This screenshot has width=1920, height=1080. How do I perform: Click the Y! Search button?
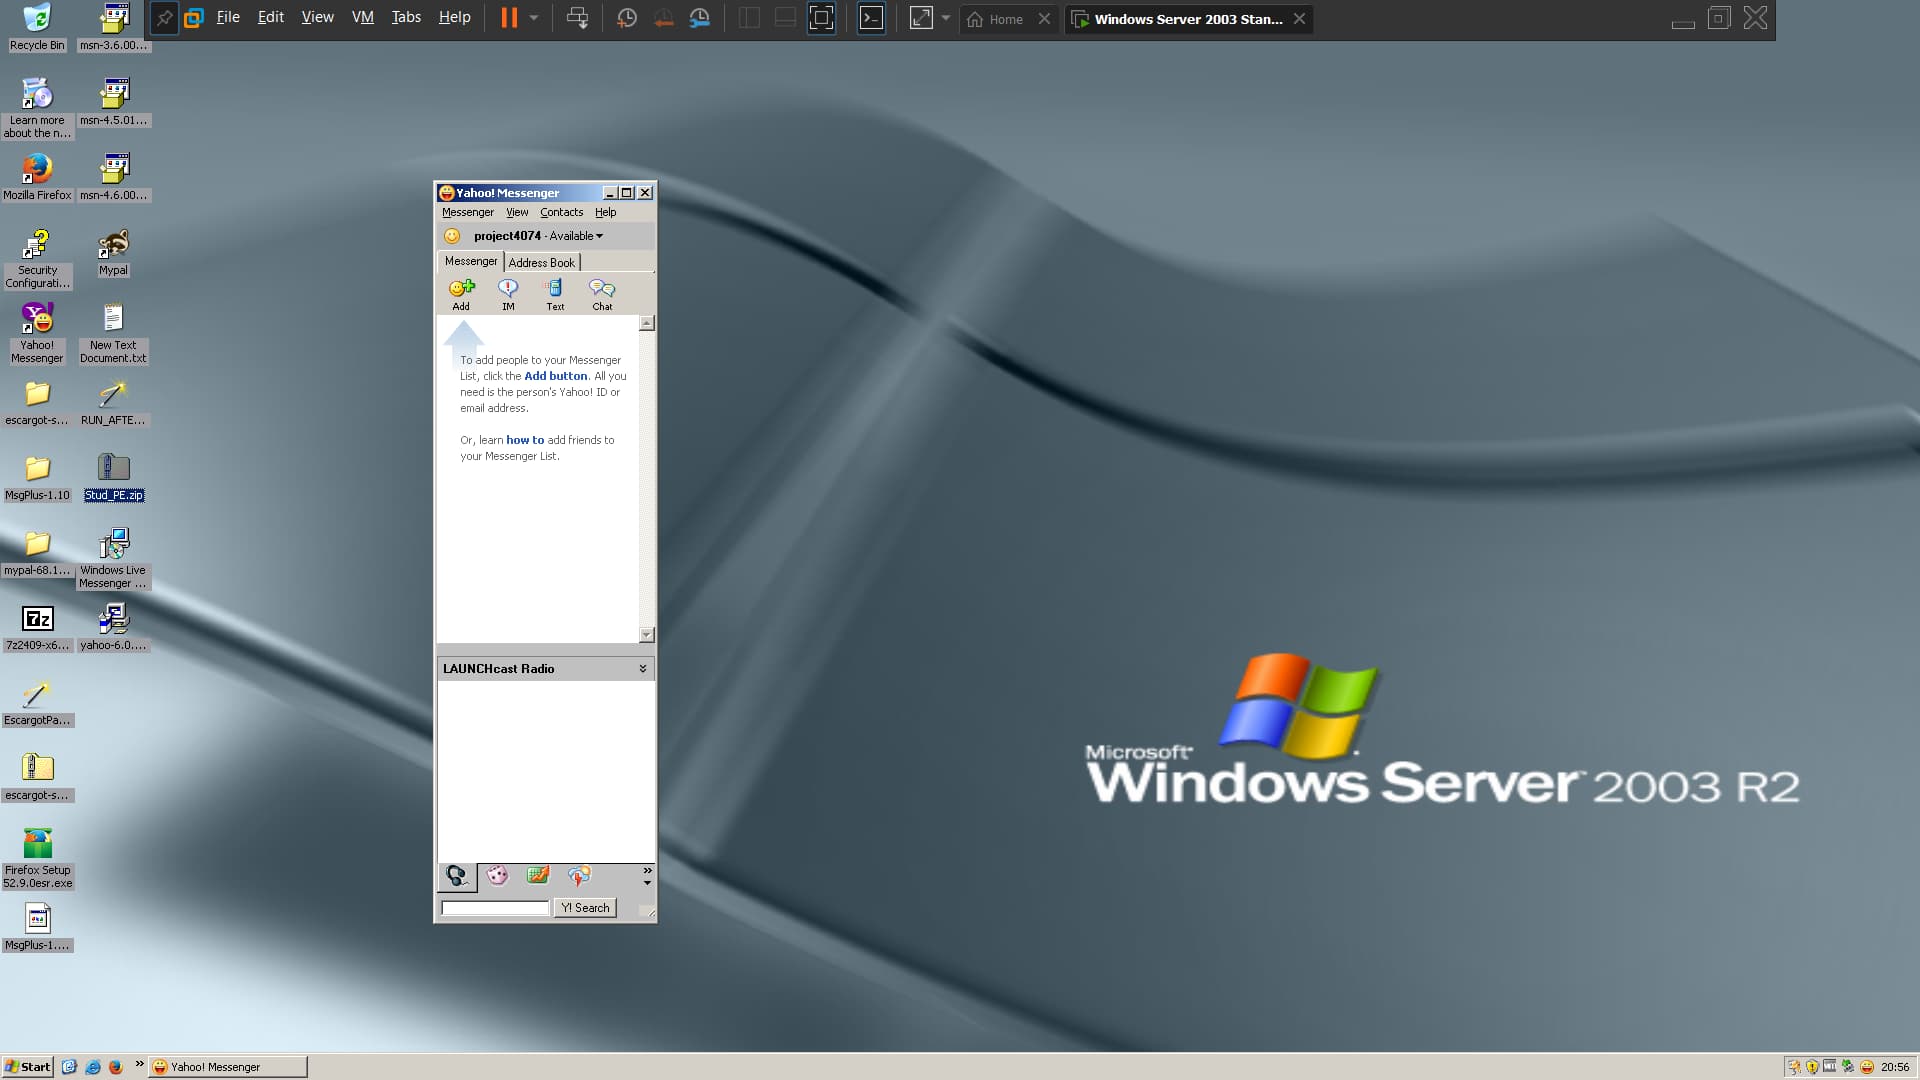585,908
